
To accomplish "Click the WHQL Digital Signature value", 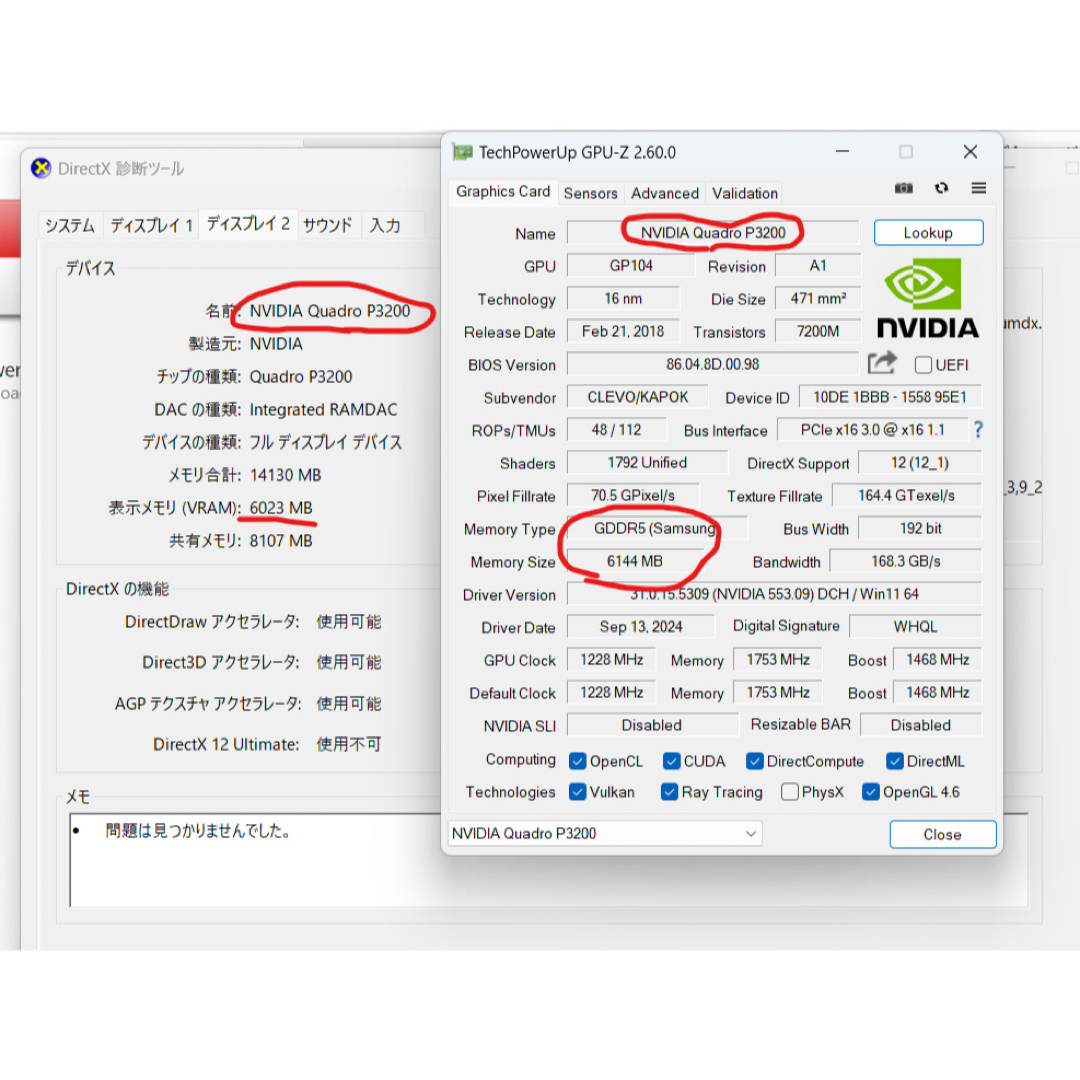I will tap(915, 627).
